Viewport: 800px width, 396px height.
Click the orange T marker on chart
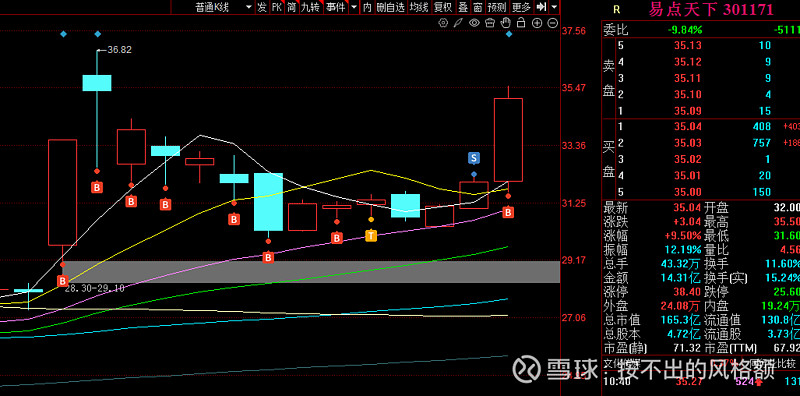click(371, 235)
